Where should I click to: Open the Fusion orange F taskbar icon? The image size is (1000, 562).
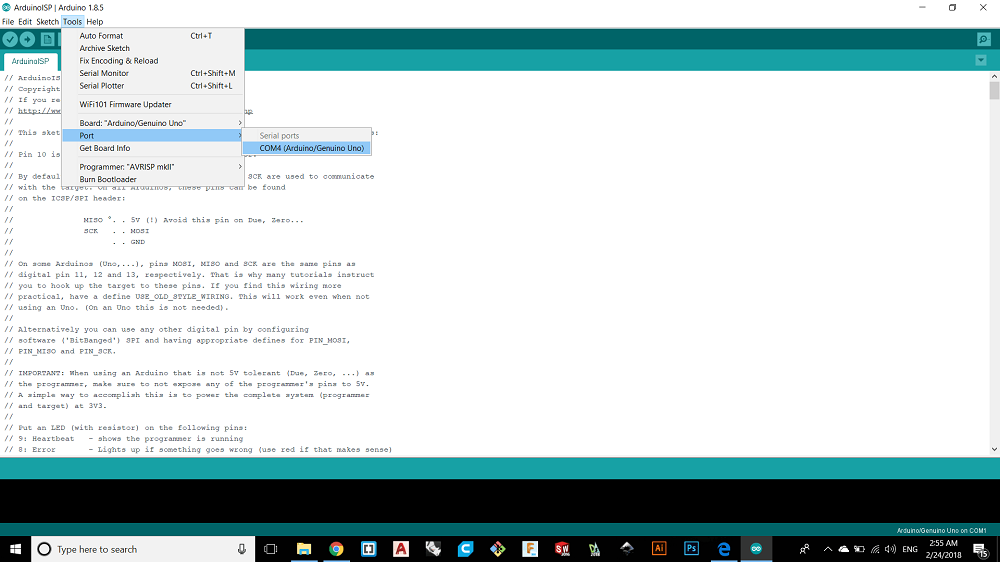[x=530, y=549]
